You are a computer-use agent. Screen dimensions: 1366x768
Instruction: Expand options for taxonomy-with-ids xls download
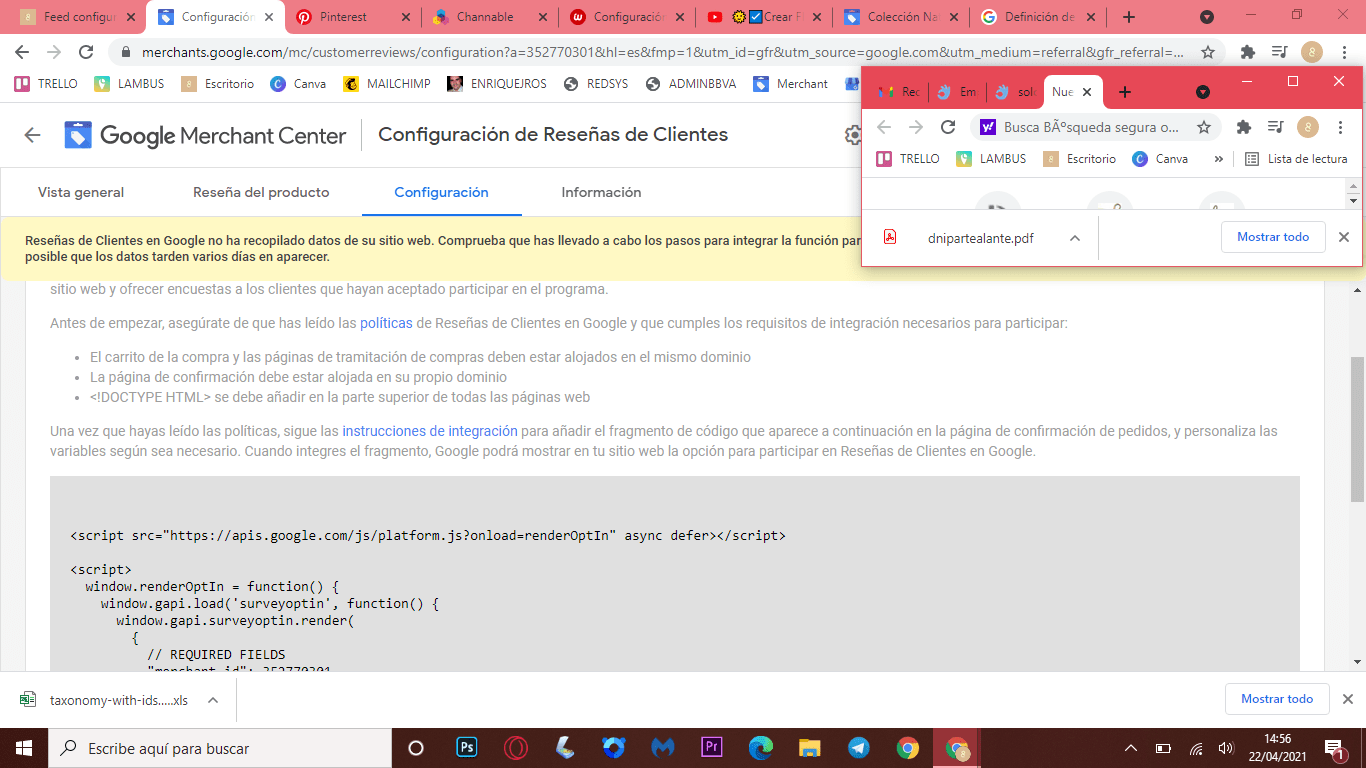(213, 700)
